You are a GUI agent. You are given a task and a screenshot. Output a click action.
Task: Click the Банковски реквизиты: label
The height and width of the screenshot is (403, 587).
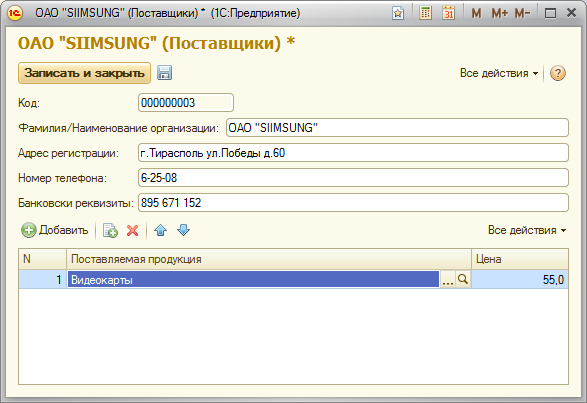click(76, 203)
